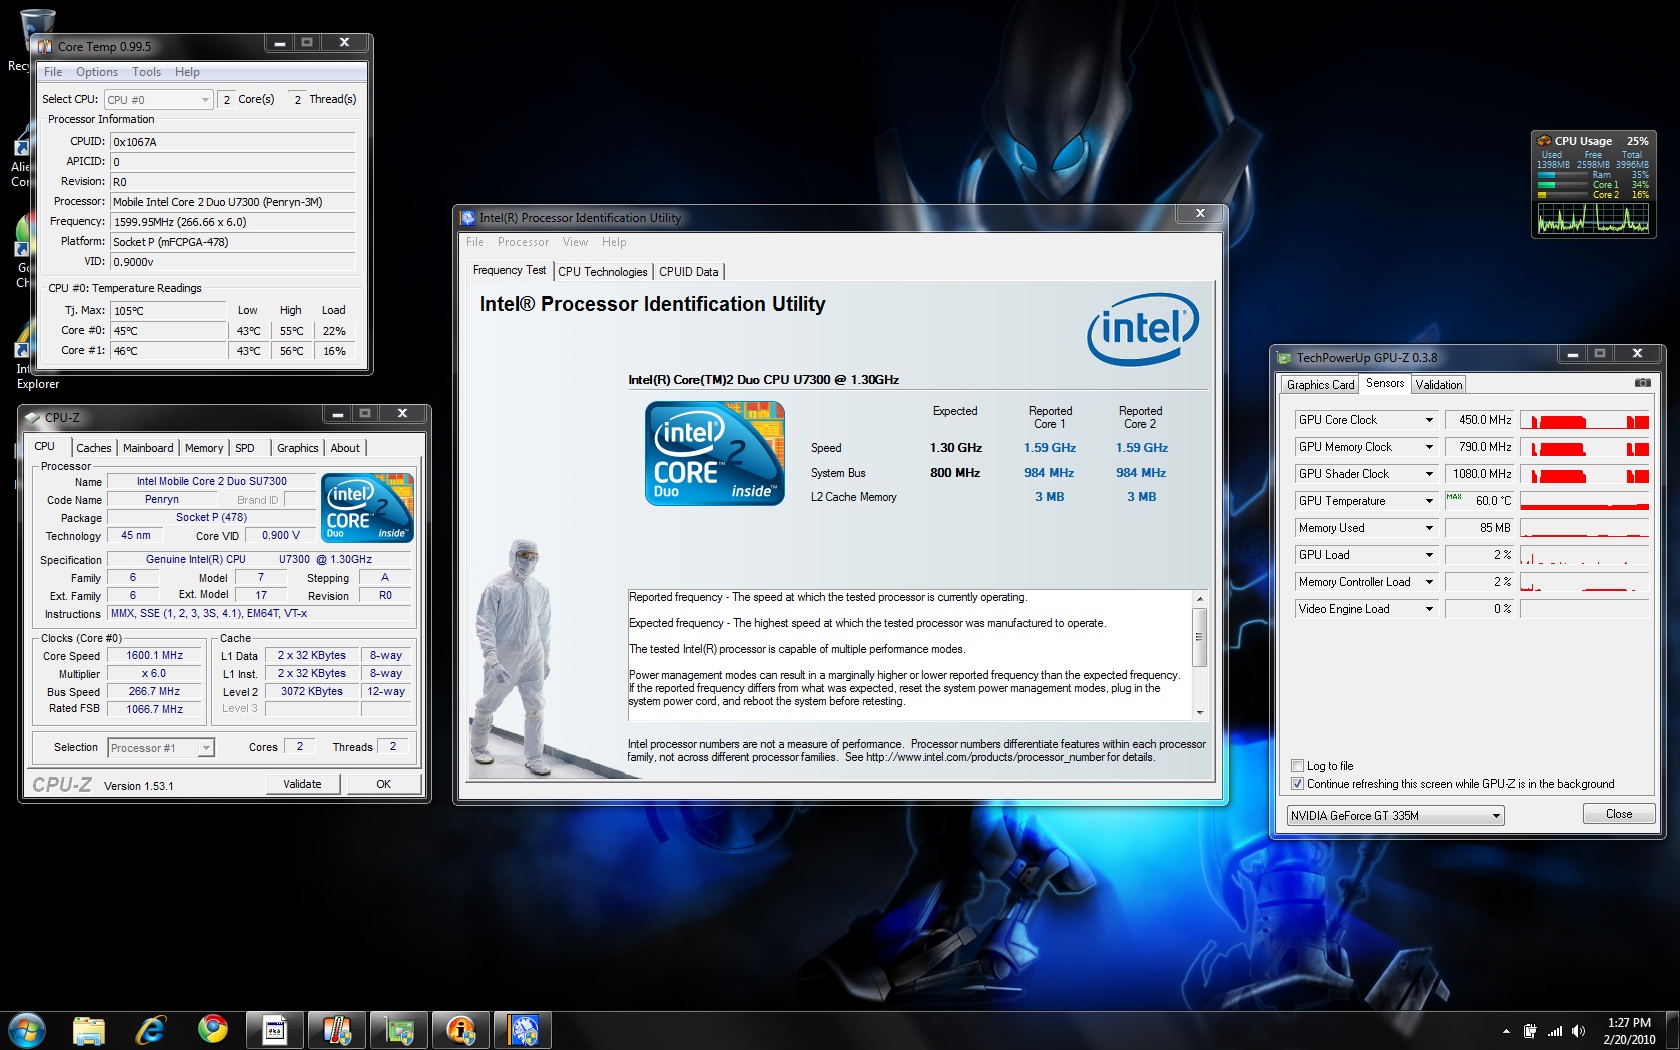Image resolution: width=1680 pixels, height=1050 pixels.
Task: Show hidden tray icons arrow
Action: coord(1506,1031)
